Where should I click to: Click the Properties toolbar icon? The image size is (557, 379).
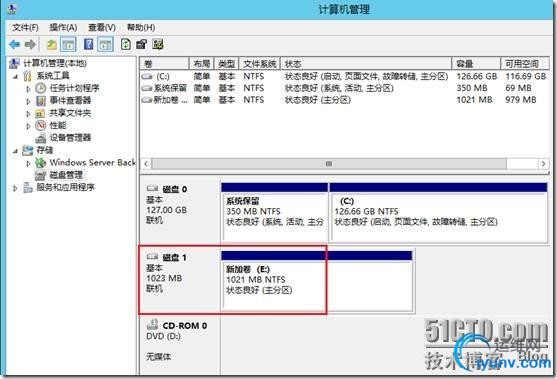tap(141, 44)
